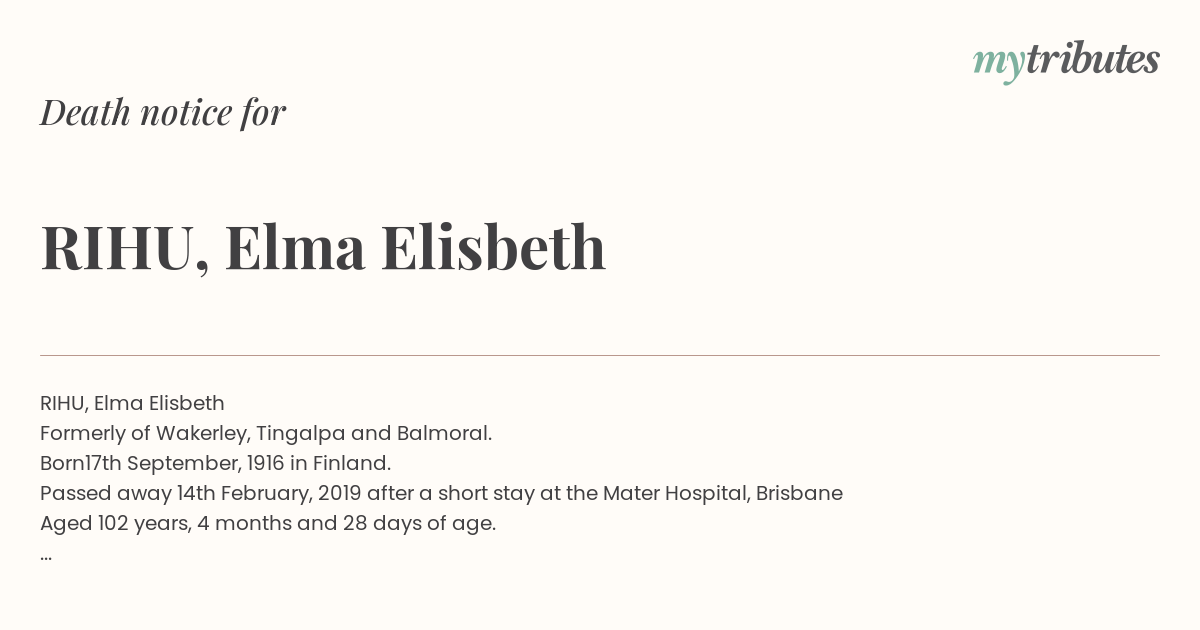Click "Mater Hospital, Brisbane" text
This screenshot has width=1200, height=630.
click(723, 493)
